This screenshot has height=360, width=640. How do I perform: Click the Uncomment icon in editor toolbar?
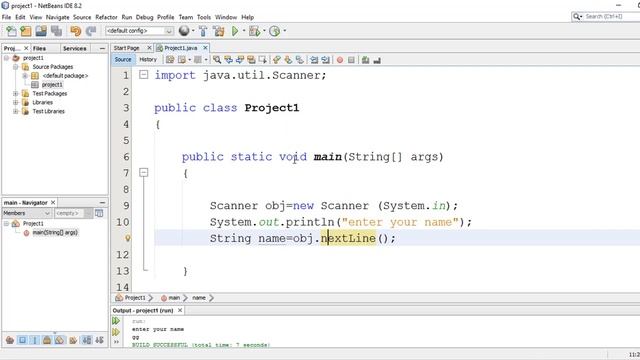pos(377,60)
